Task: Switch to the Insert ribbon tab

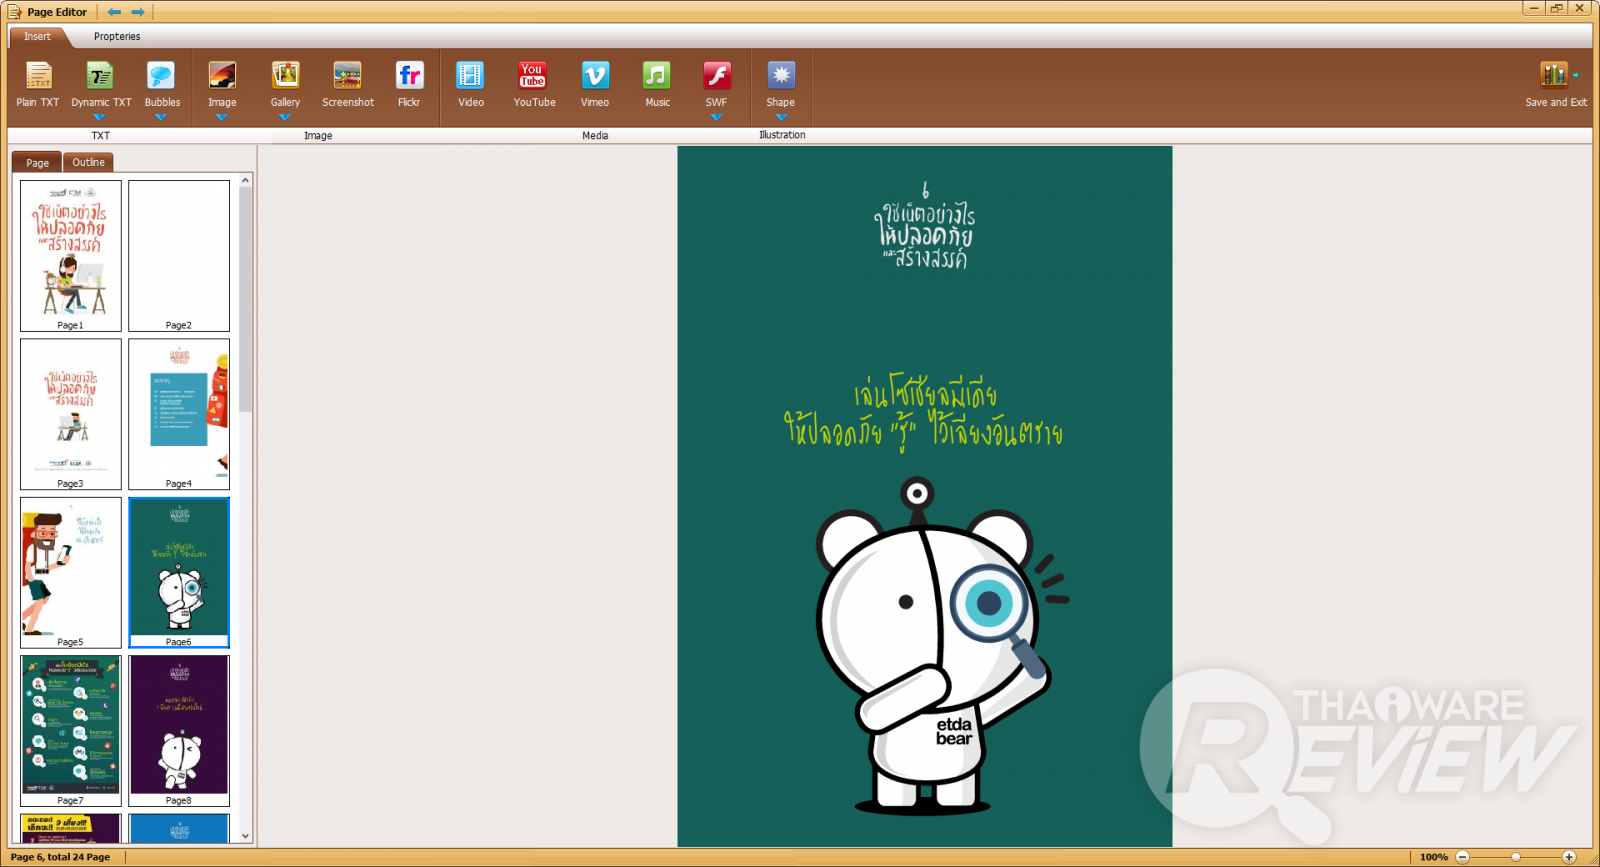Action: click(37, 37)
